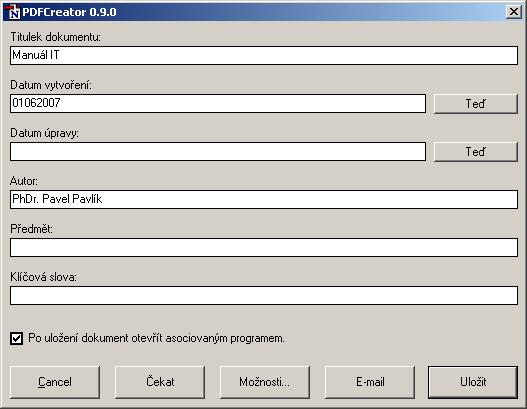The width and height of the screenshot is (527, 409).
Task: Click the 'Datum vytvoření:' label
Action: click(x=51, y=85)
